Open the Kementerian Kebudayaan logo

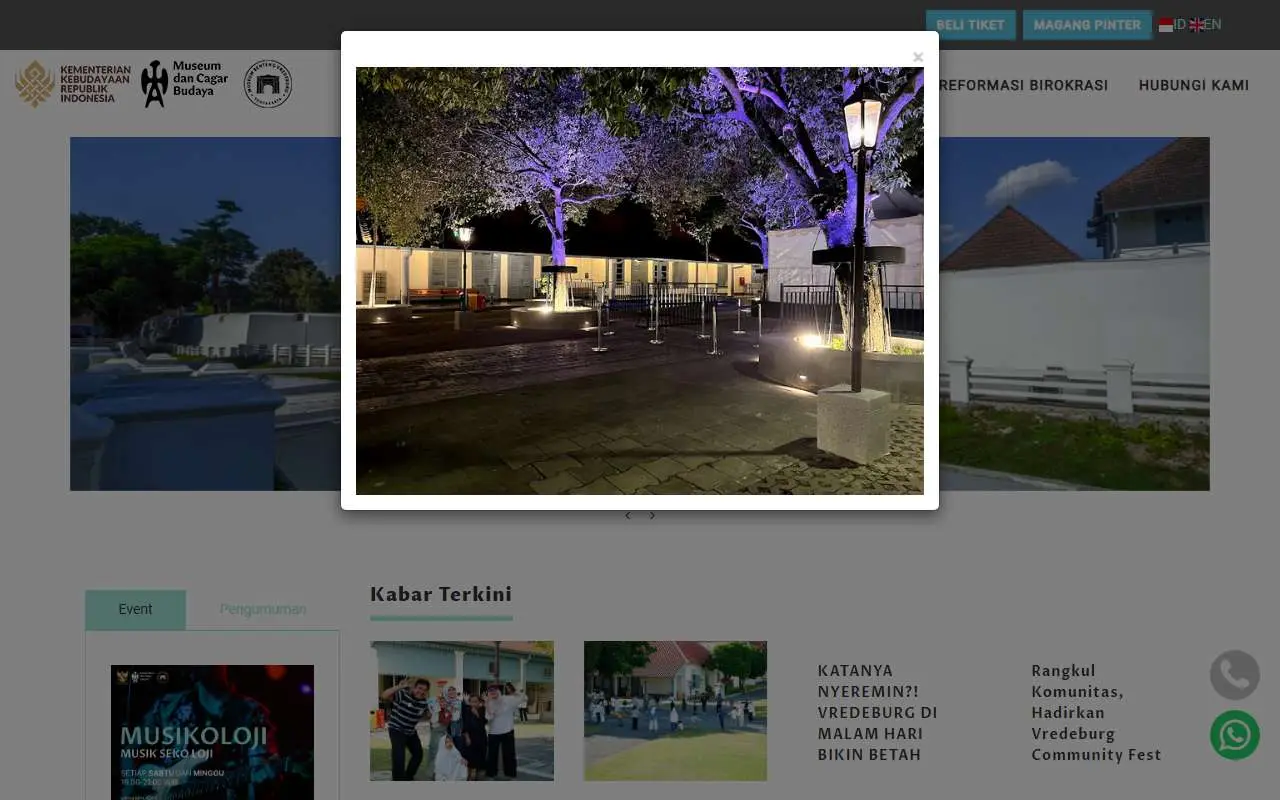click(x=73, y=84)
